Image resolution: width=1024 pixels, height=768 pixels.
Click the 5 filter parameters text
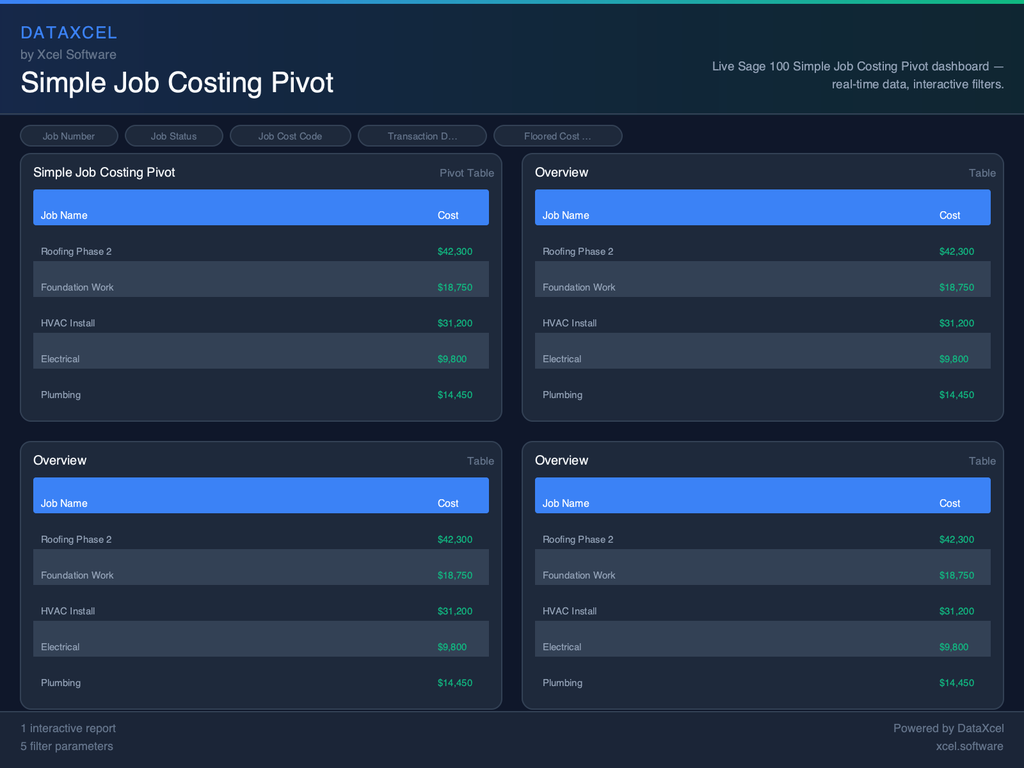[x=67, y=746]
